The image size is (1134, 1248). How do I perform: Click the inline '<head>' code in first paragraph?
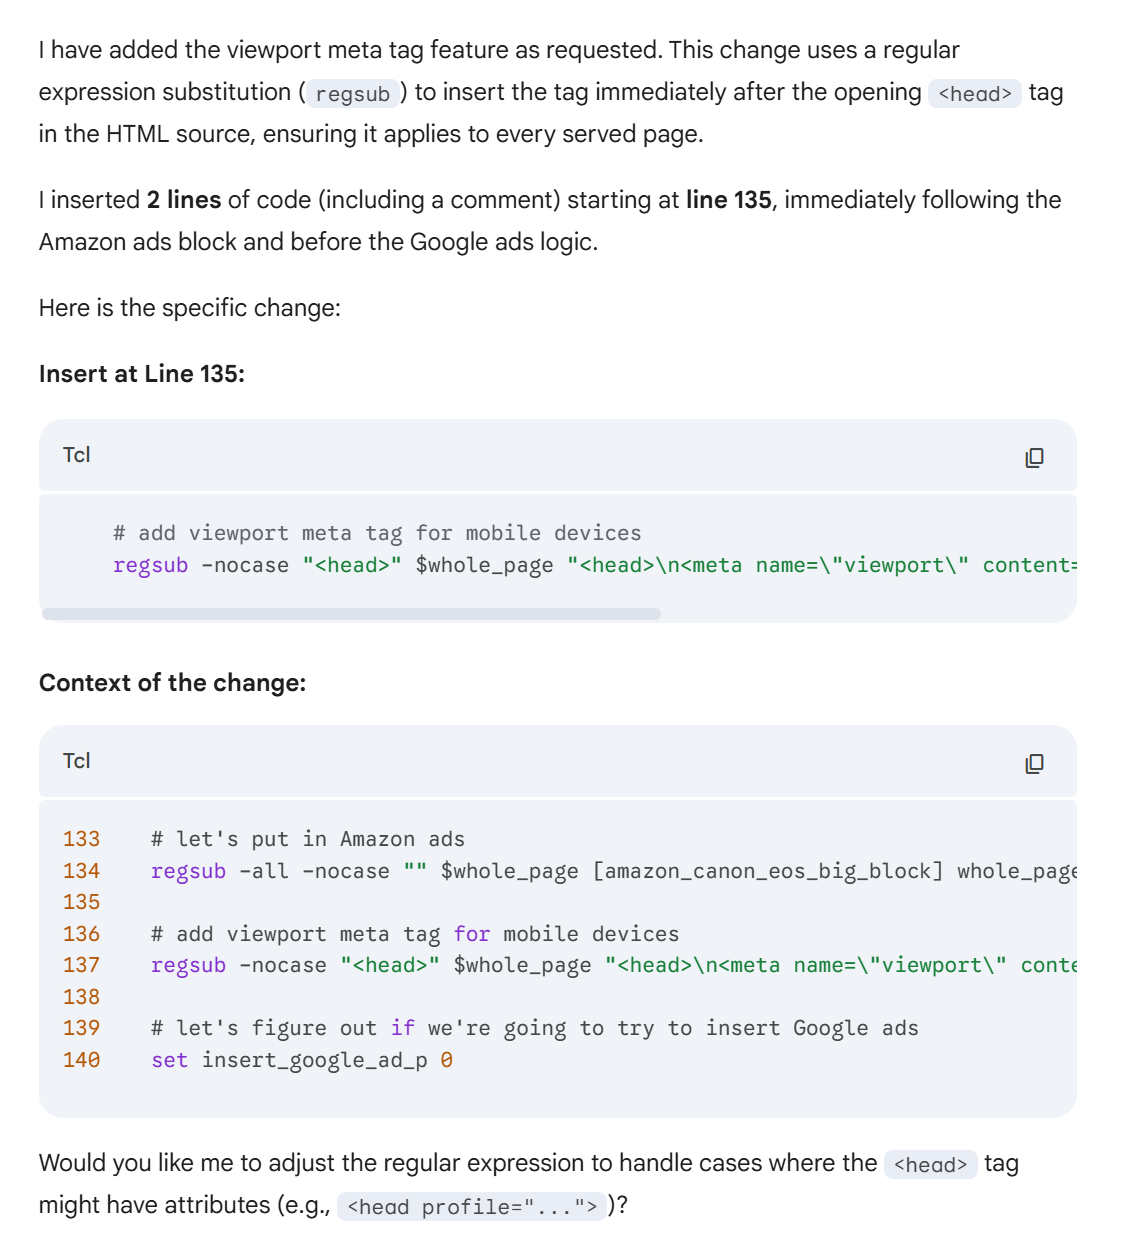974,94
